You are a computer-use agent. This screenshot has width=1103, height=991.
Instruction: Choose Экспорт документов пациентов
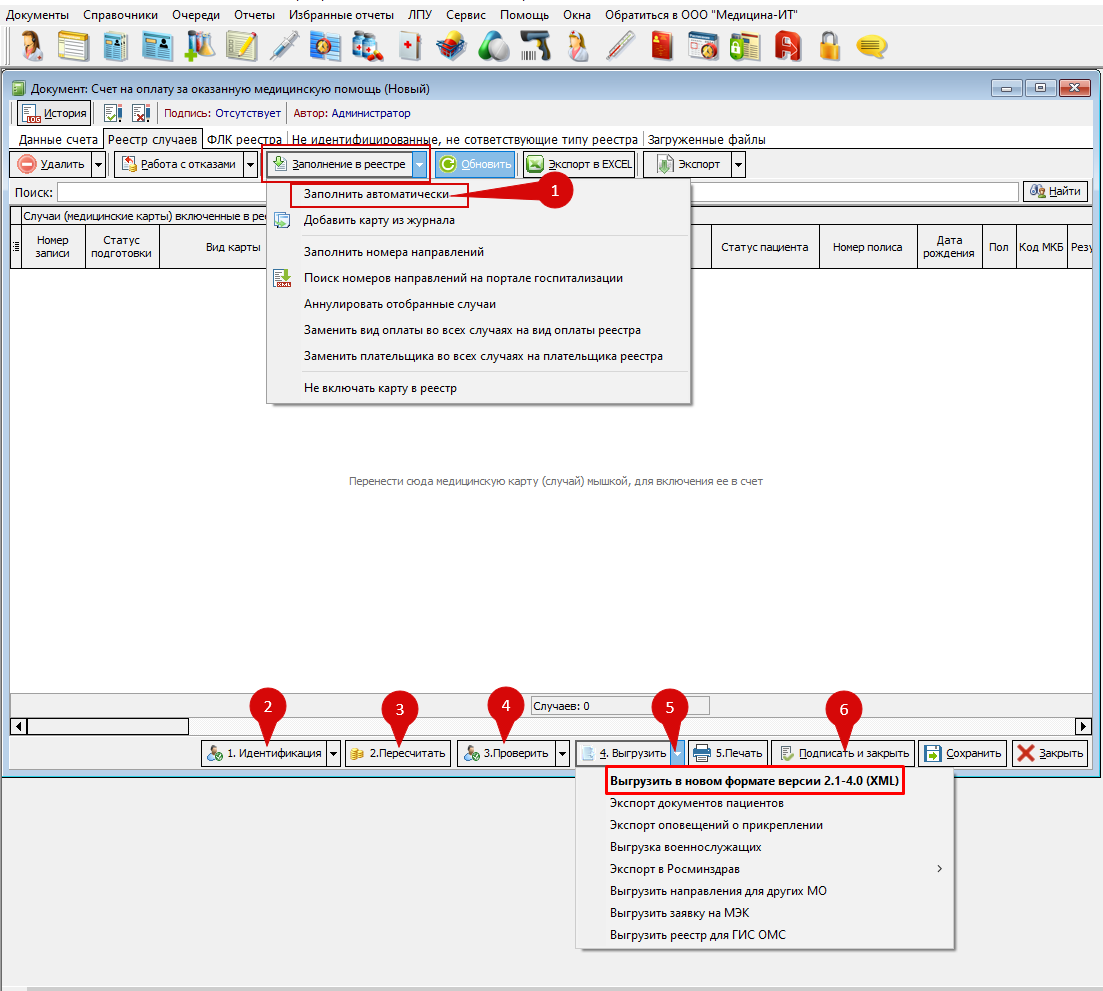(765, 803)
